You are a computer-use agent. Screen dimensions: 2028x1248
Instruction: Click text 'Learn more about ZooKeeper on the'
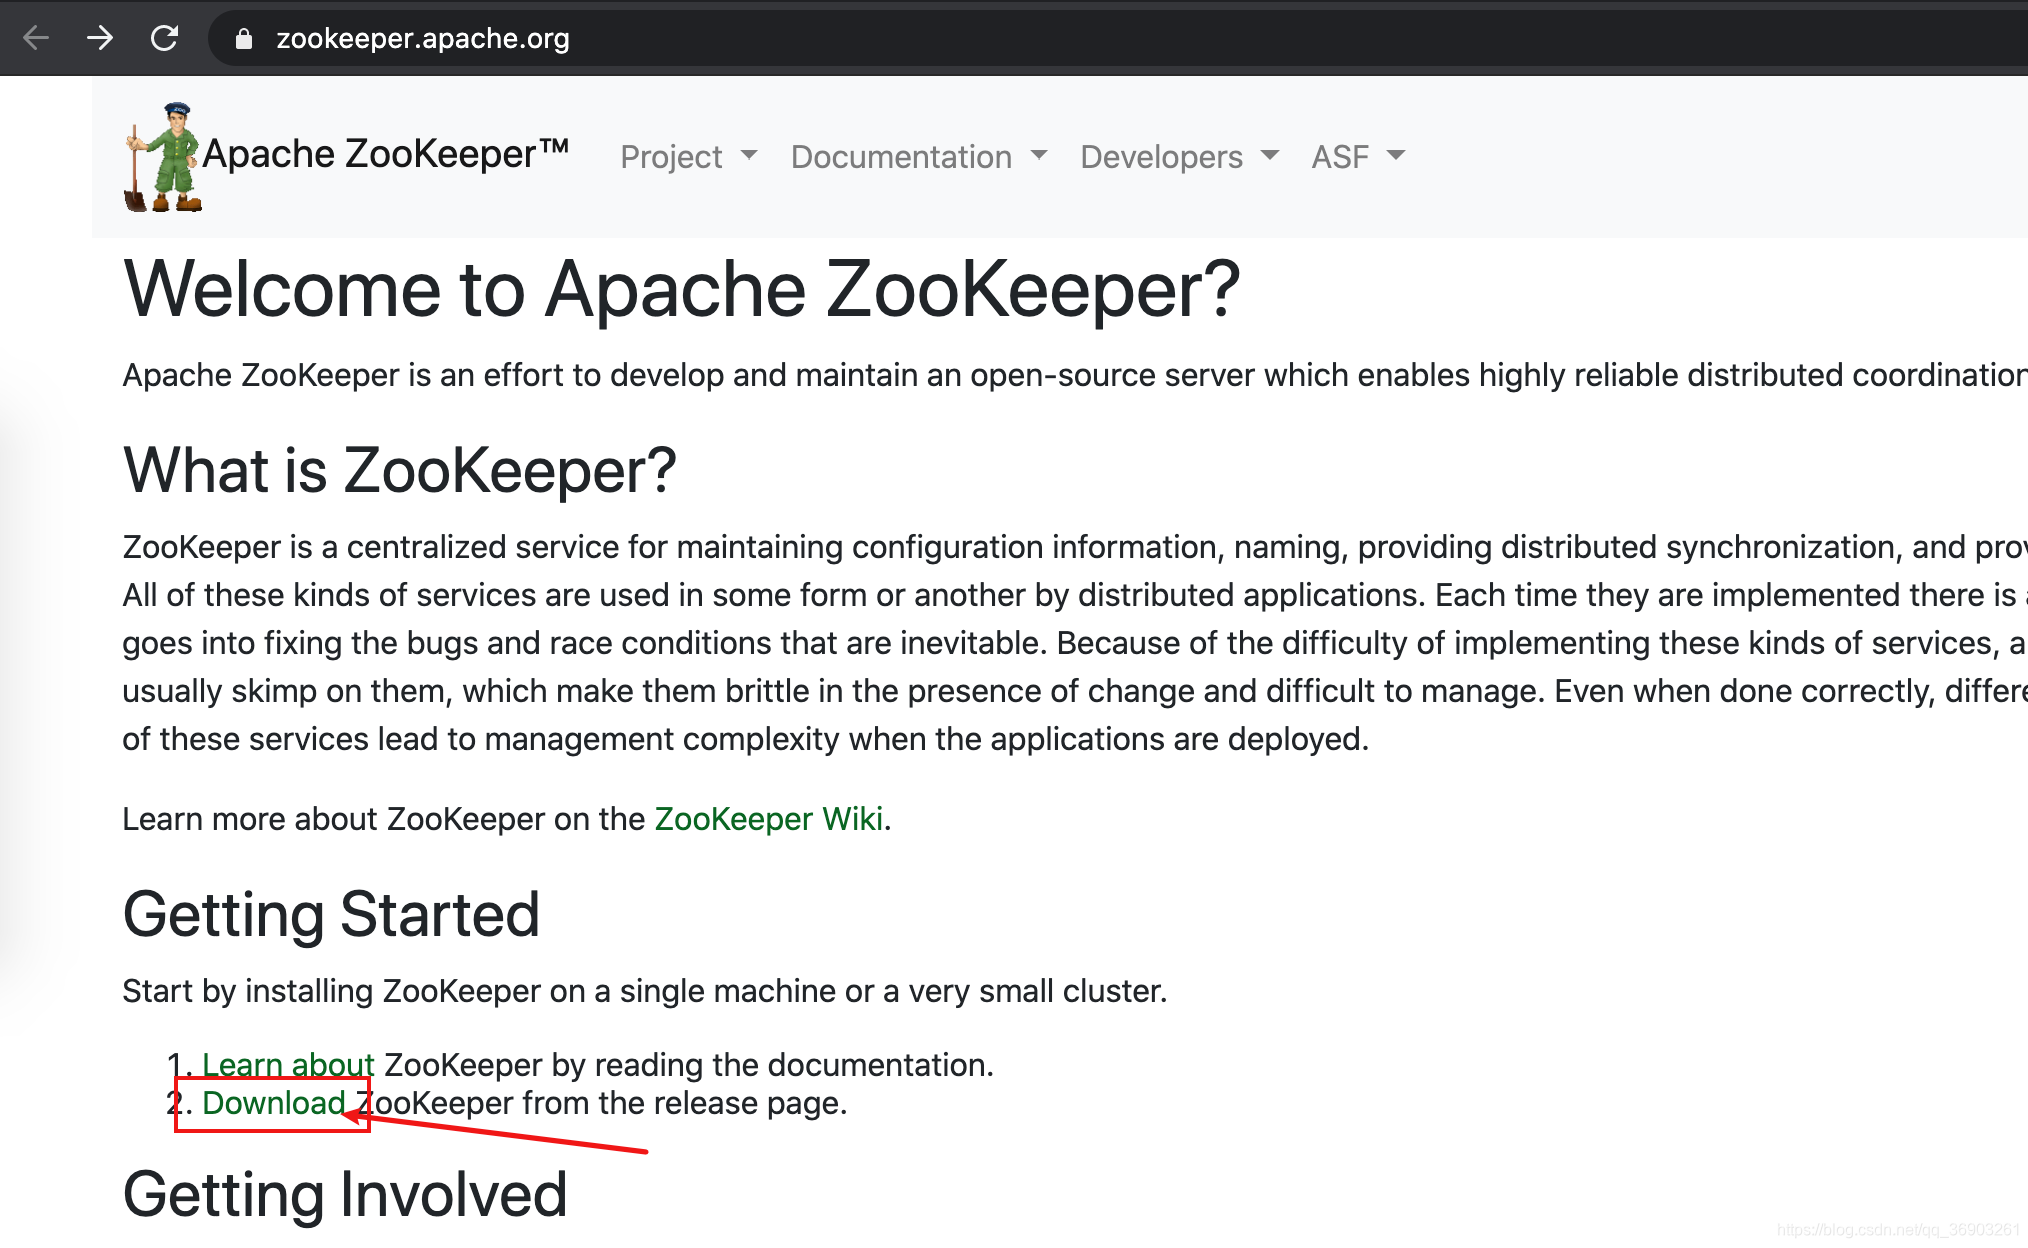pyautogui.click(x=384, y=819)
